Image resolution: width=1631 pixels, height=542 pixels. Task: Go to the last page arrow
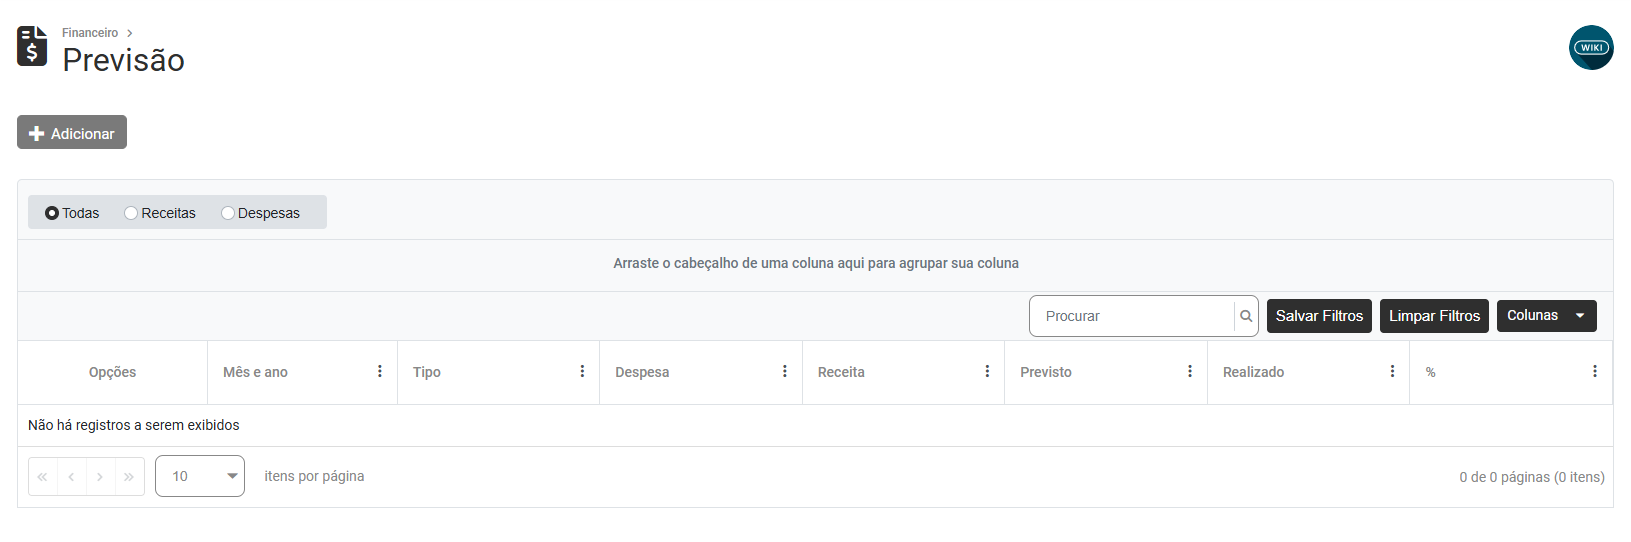(x=129, y=477)
